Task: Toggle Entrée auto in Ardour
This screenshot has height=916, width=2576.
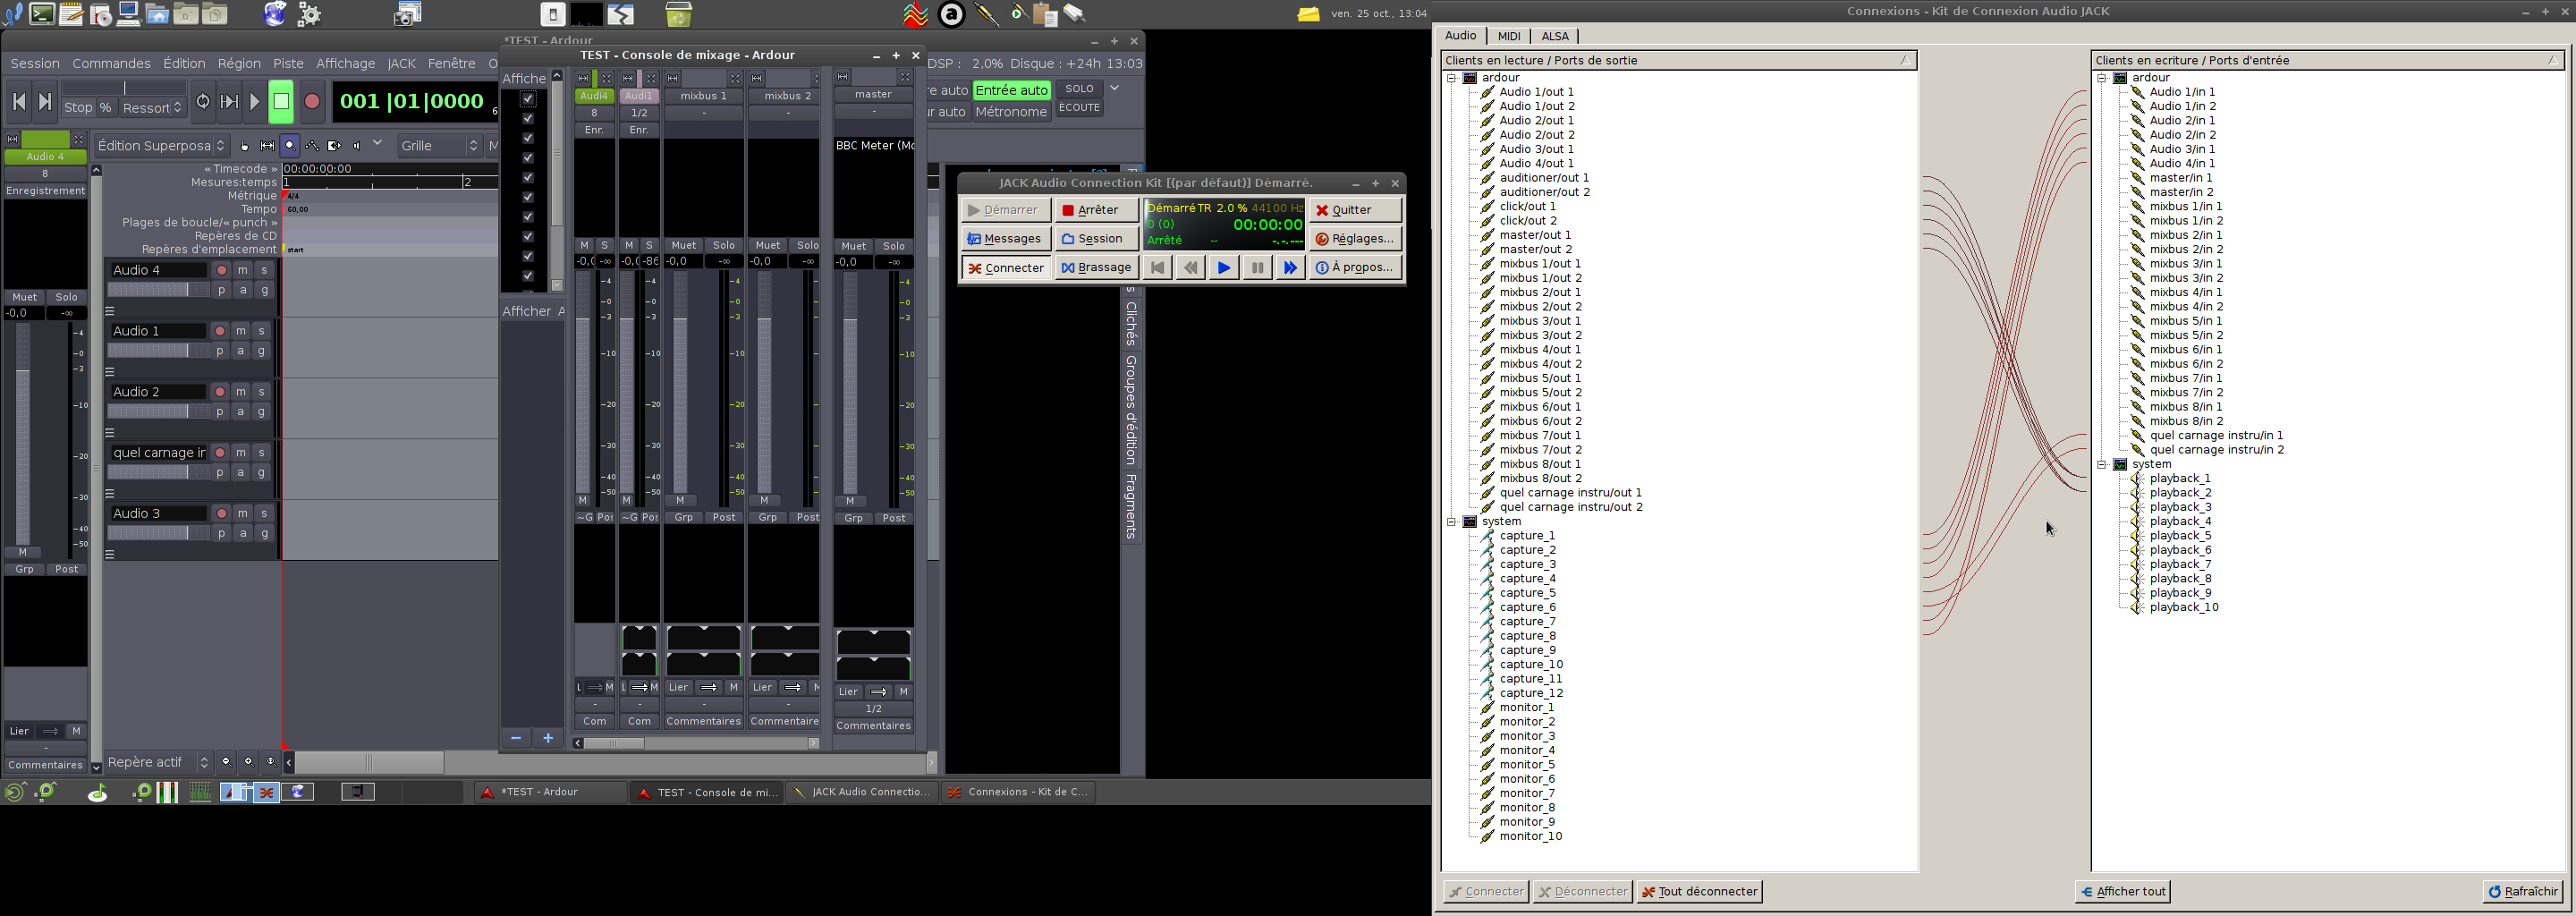Action: pos(1011,90)
